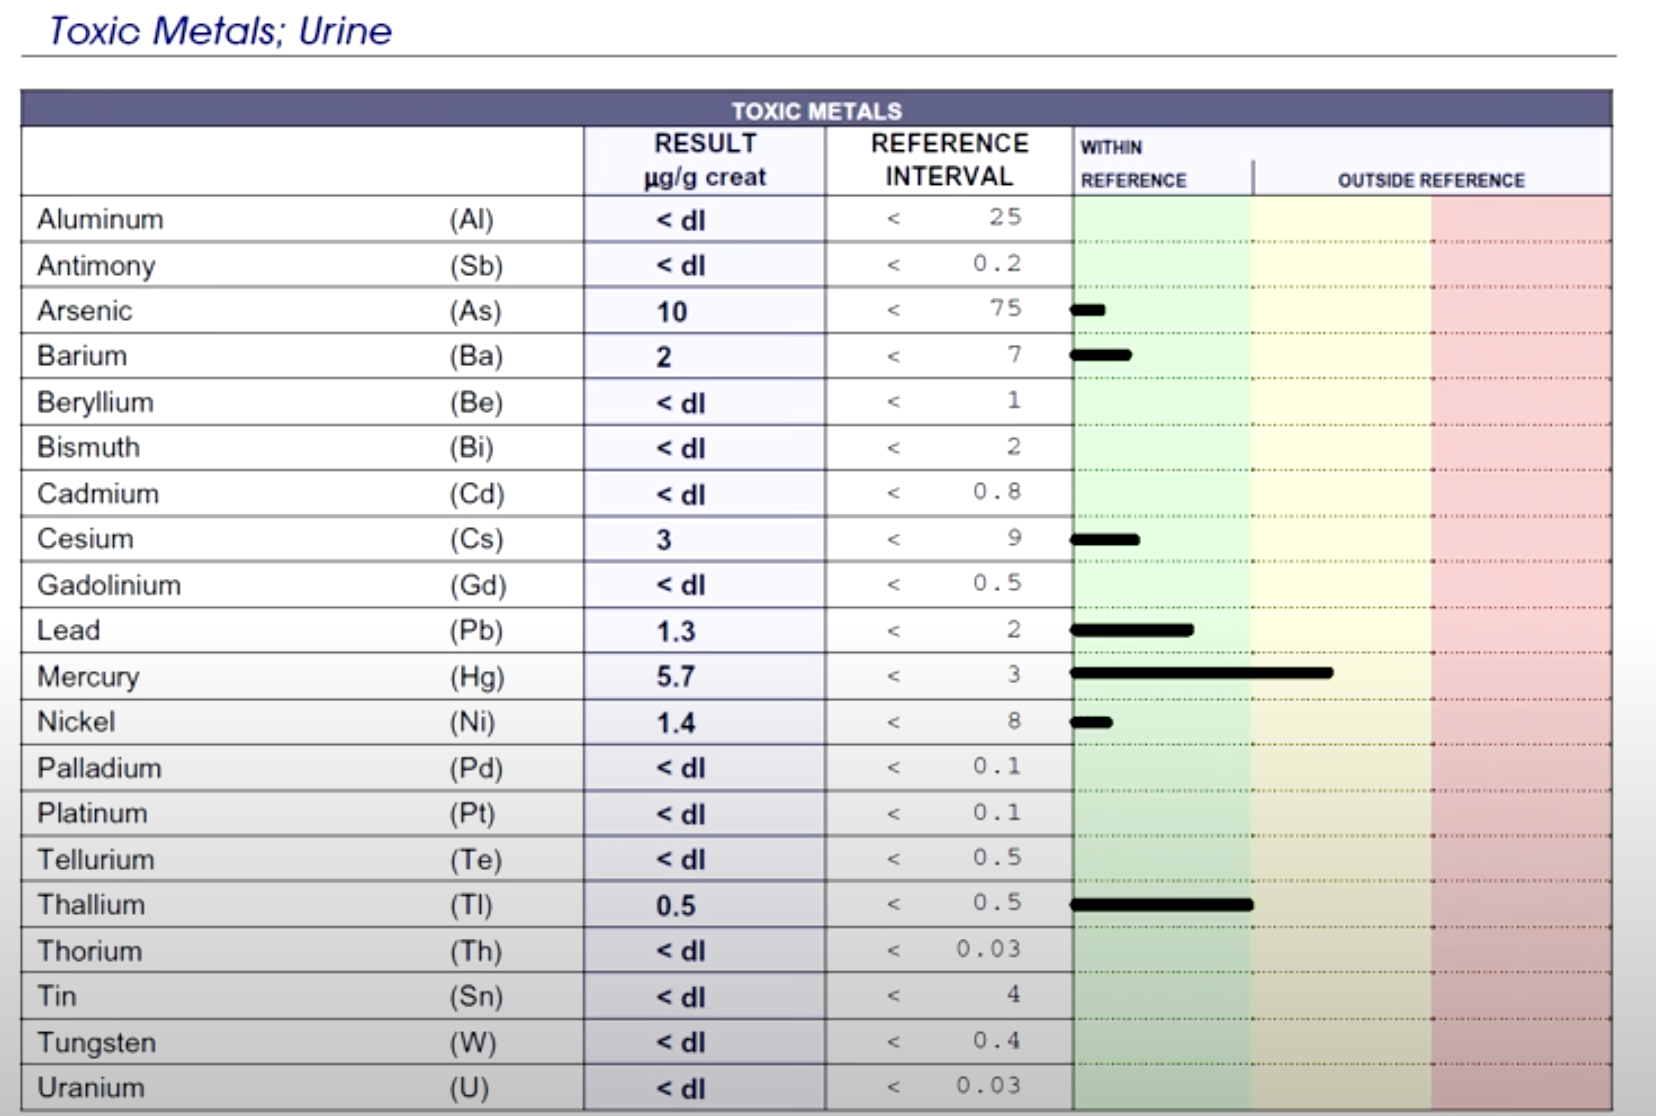Viewport: 1656px width, 1116px height.
Task: Click the Thallium result bar
Action: tap(1161, 905)
